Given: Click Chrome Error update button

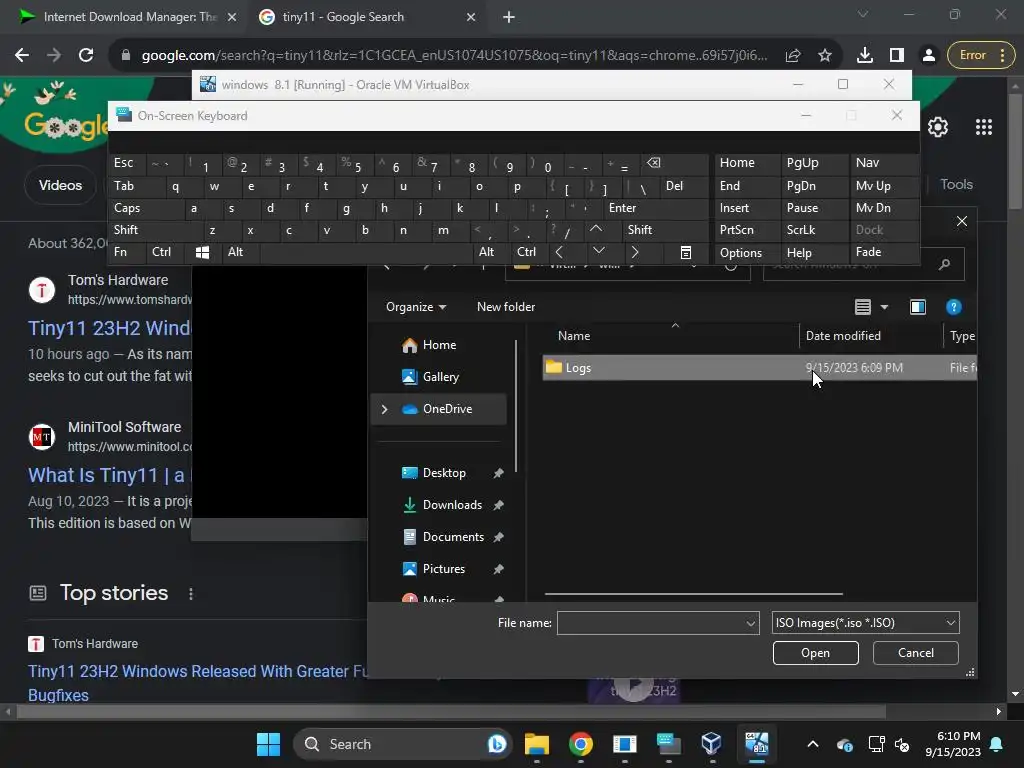Looking at the screenshot, I should (981, 56).
